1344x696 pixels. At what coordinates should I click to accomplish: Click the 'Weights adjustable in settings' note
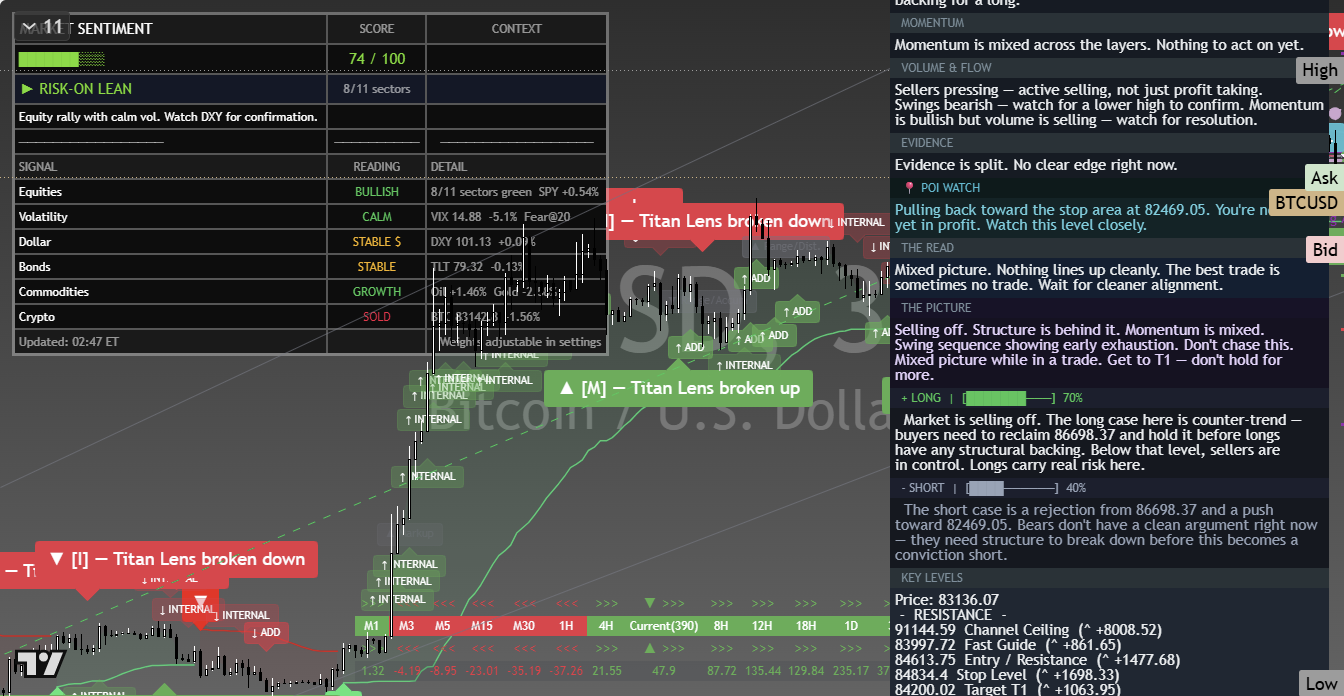pyautogui.click(x=521, y=342)
